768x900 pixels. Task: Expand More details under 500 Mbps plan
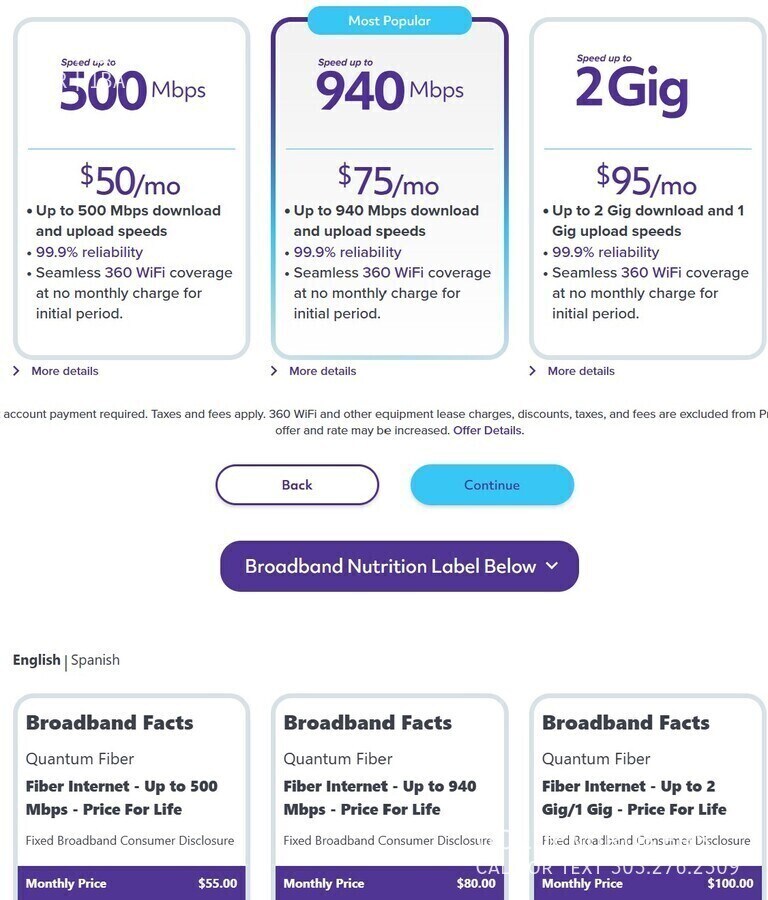(64, 371)
